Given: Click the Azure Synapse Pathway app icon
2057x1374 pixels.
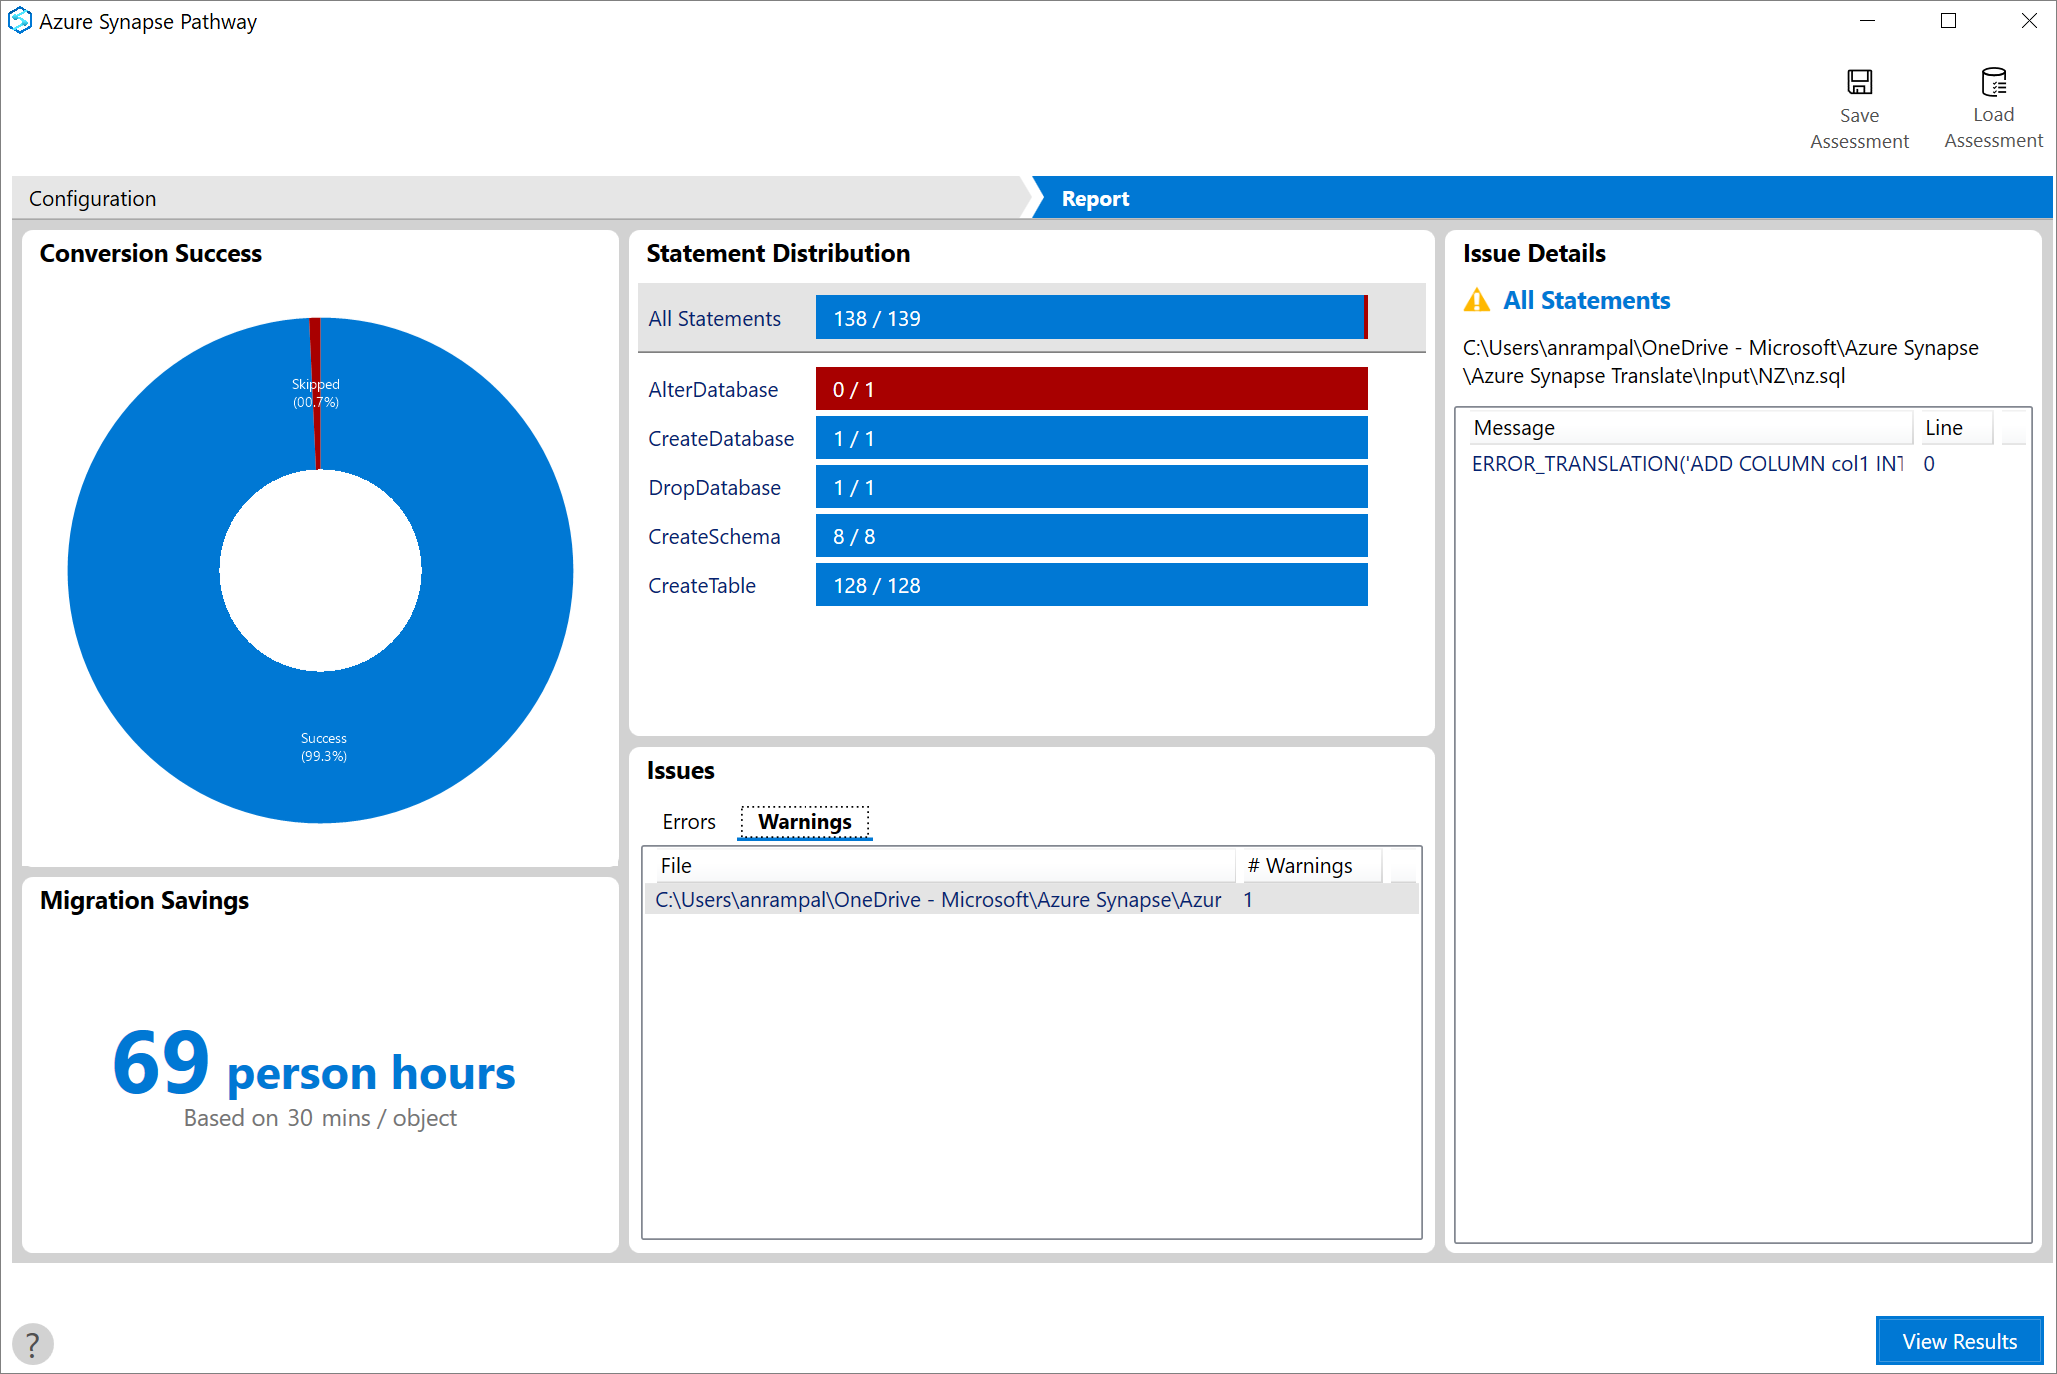Looking at the screenshot, I should click(20, 20).
